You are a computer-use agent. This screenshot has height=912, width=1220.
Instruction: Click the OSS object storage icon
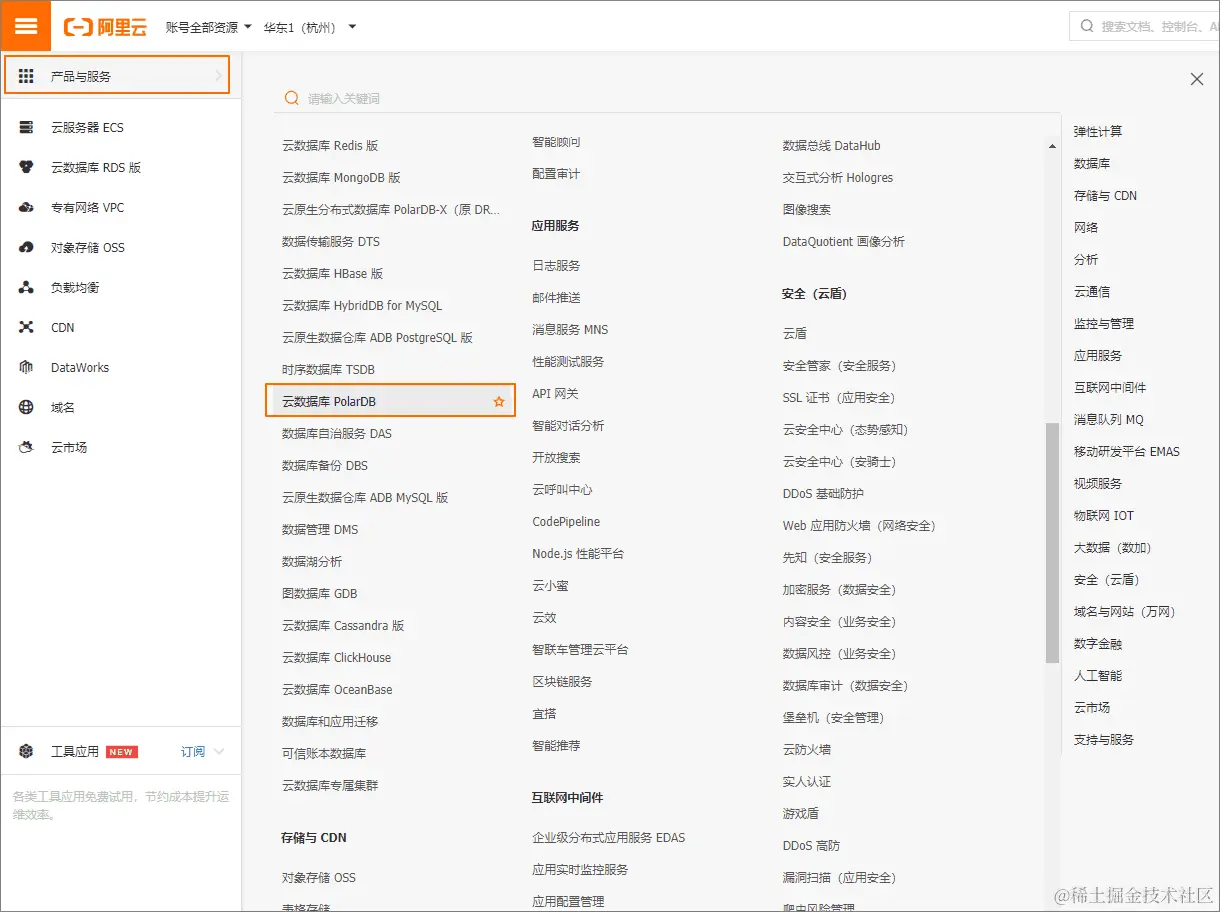point(27,247)
